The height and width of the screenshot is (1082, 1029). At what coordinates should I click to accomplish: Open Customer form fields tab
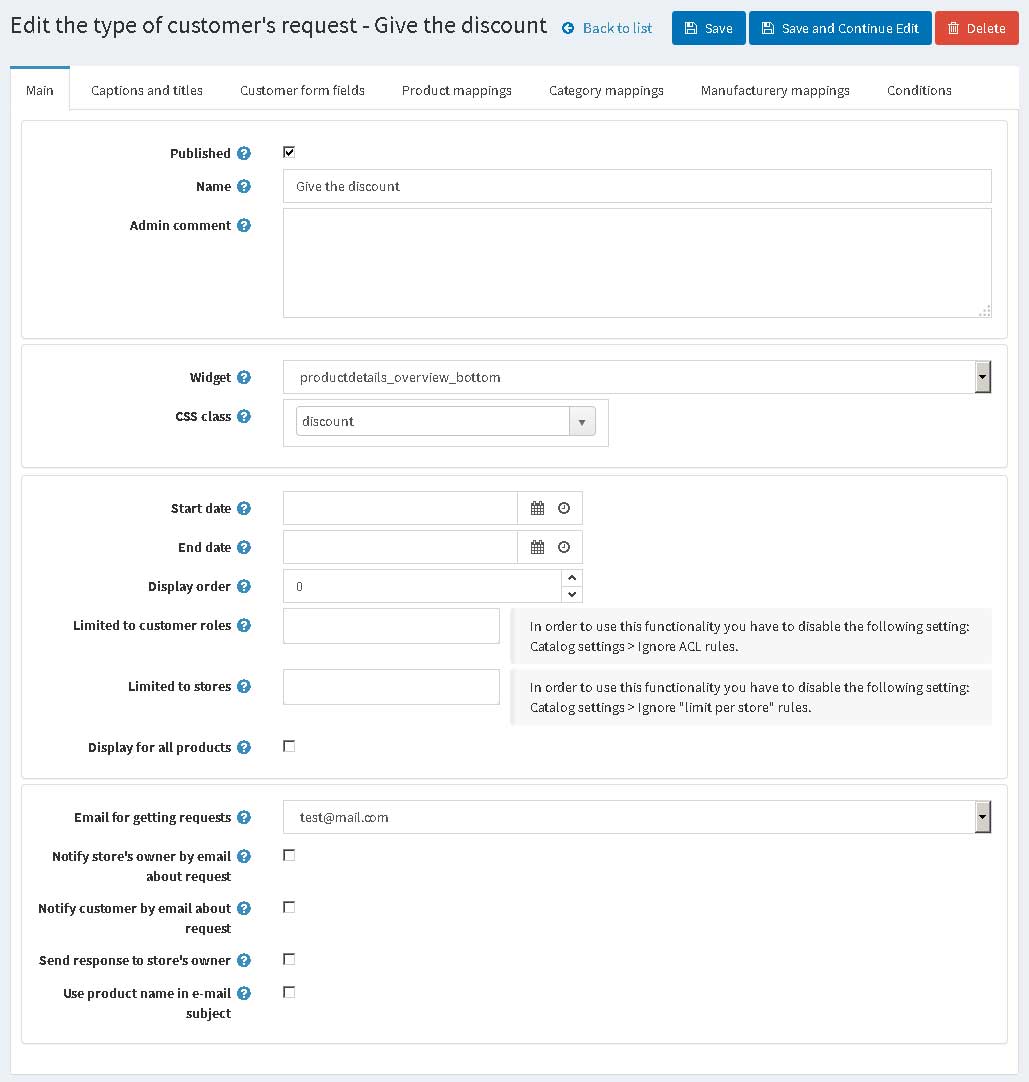pos(302,90)
